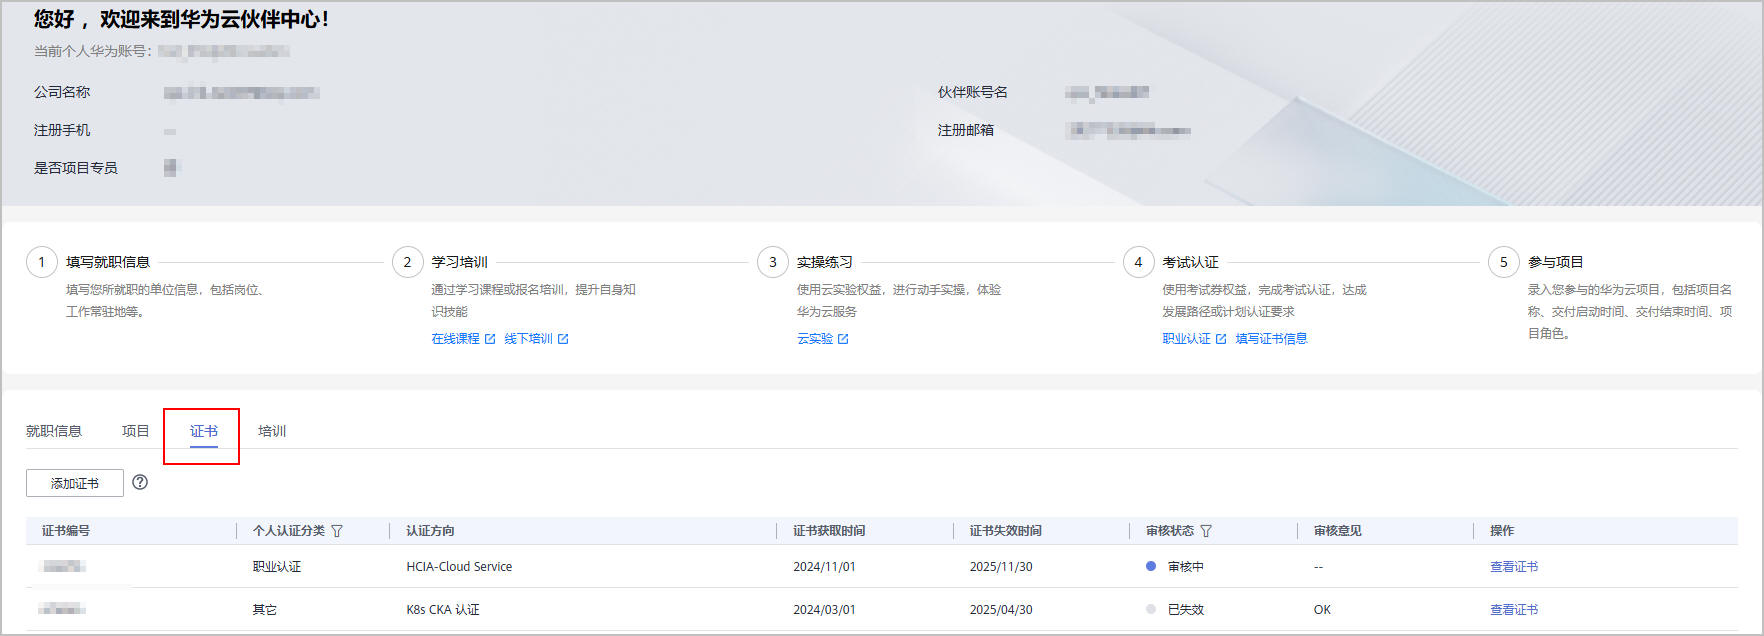
Task: Open the 培训 tab
Action: click(x=272, y=431)
